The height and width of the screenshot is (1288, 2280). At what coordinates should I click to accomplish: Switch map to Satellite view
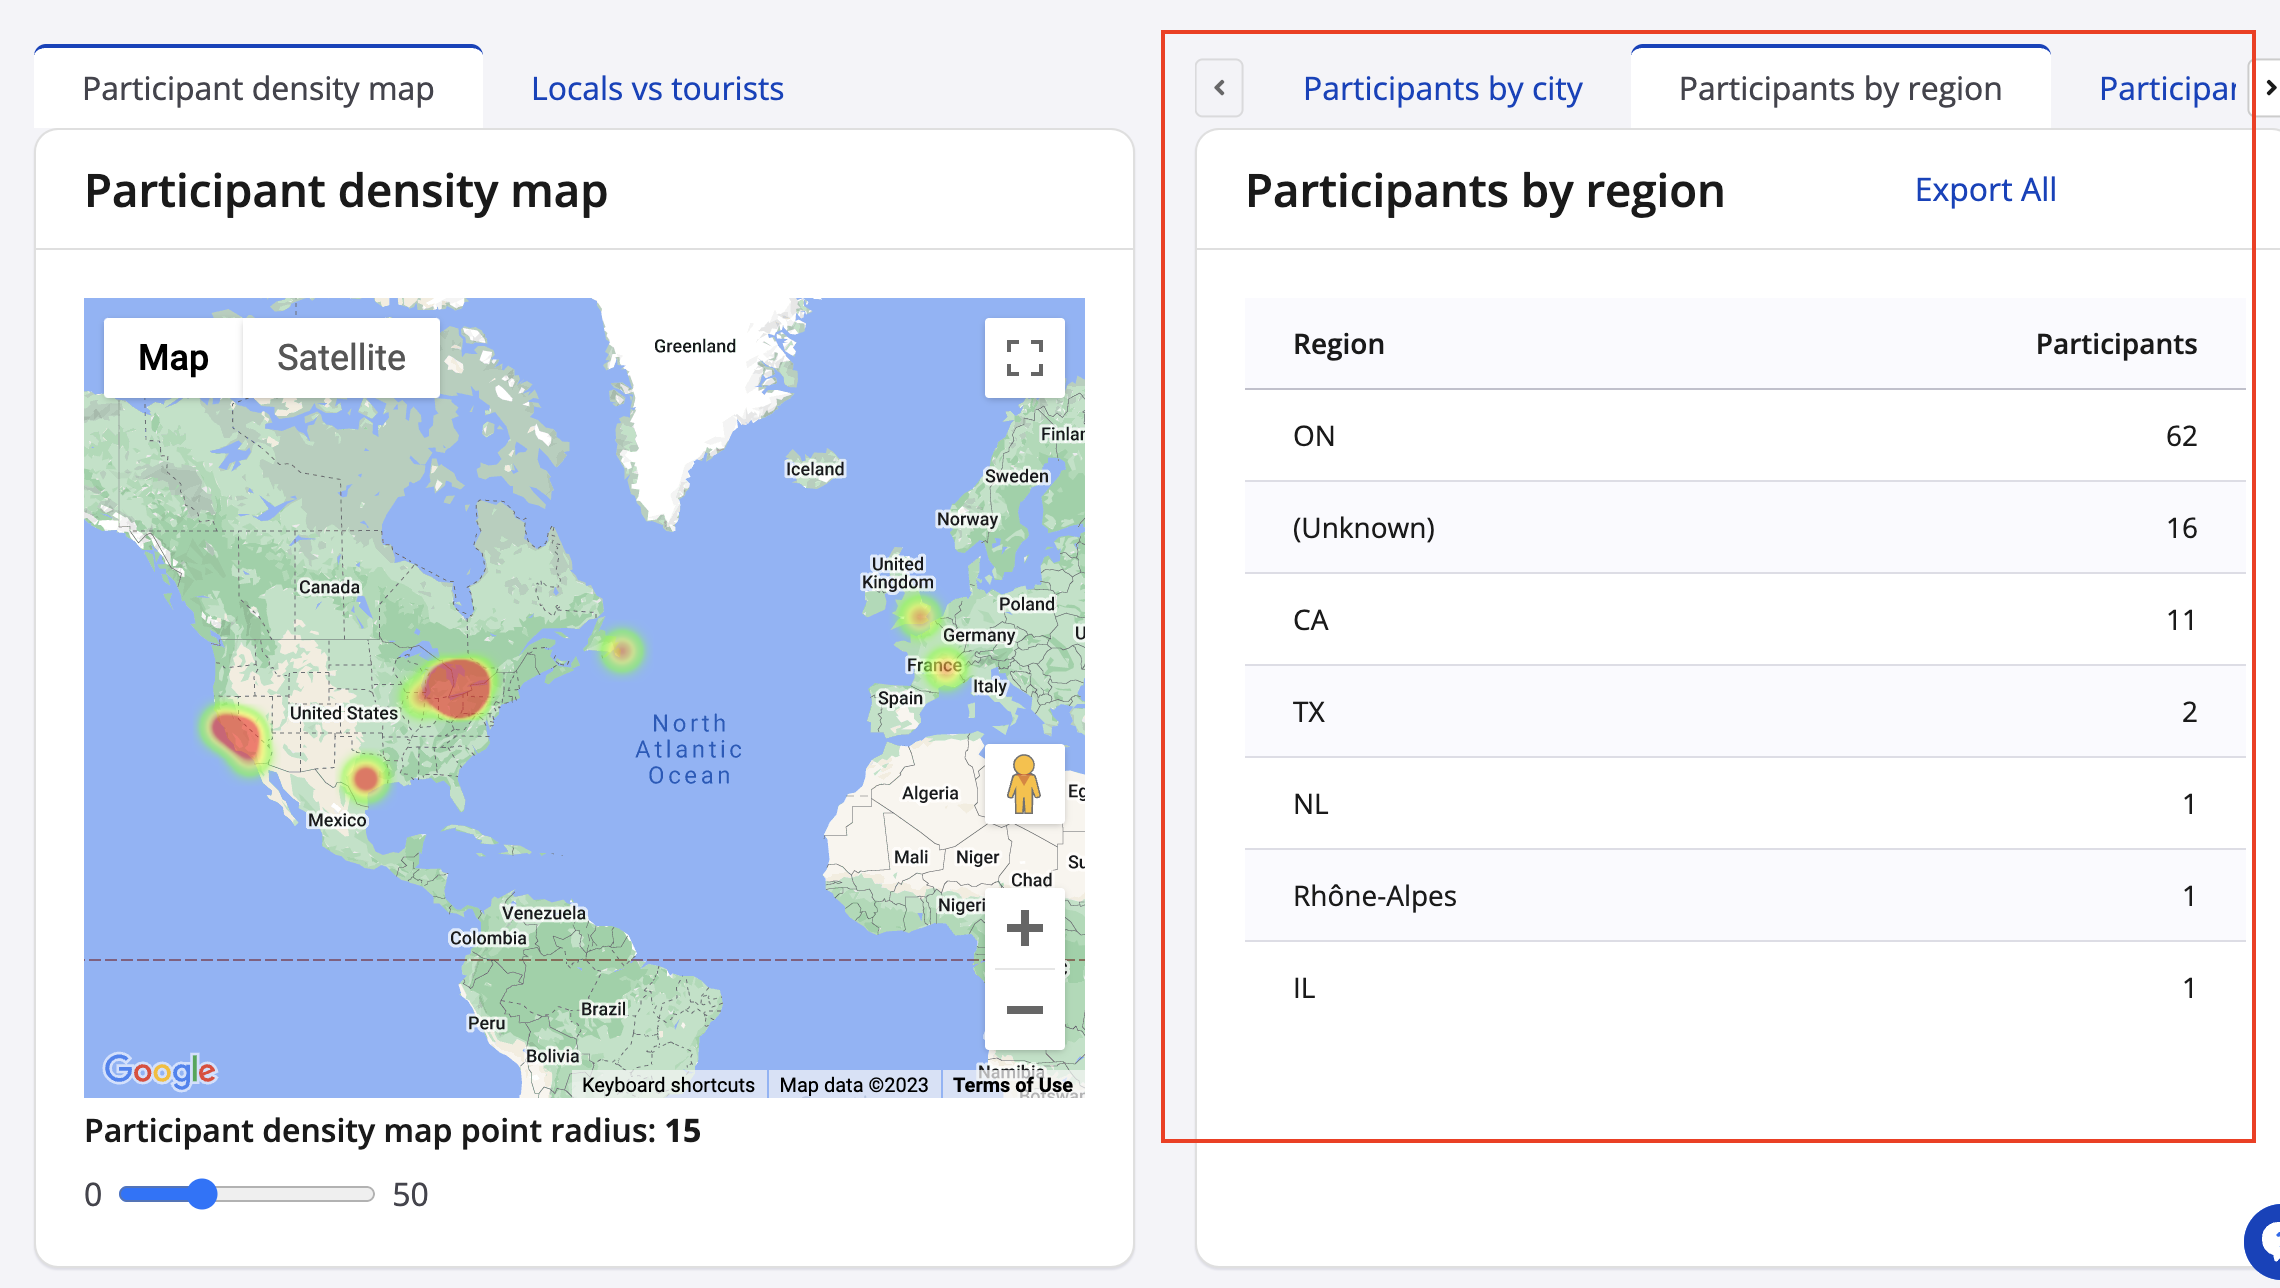pos(341,358)
